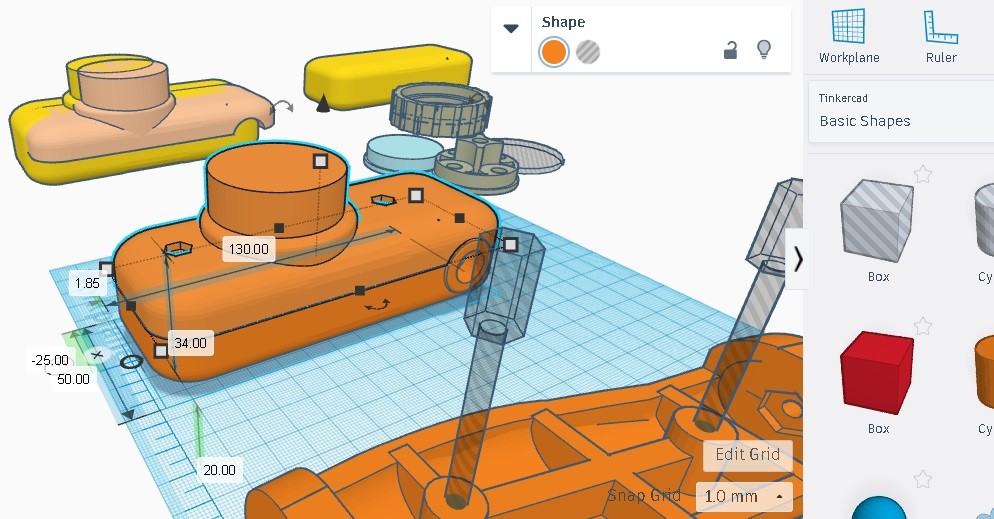The height and width of the screenshot is (519, 994).
Task: Edit the -25.00 offset value
Action: click(50, 360)
